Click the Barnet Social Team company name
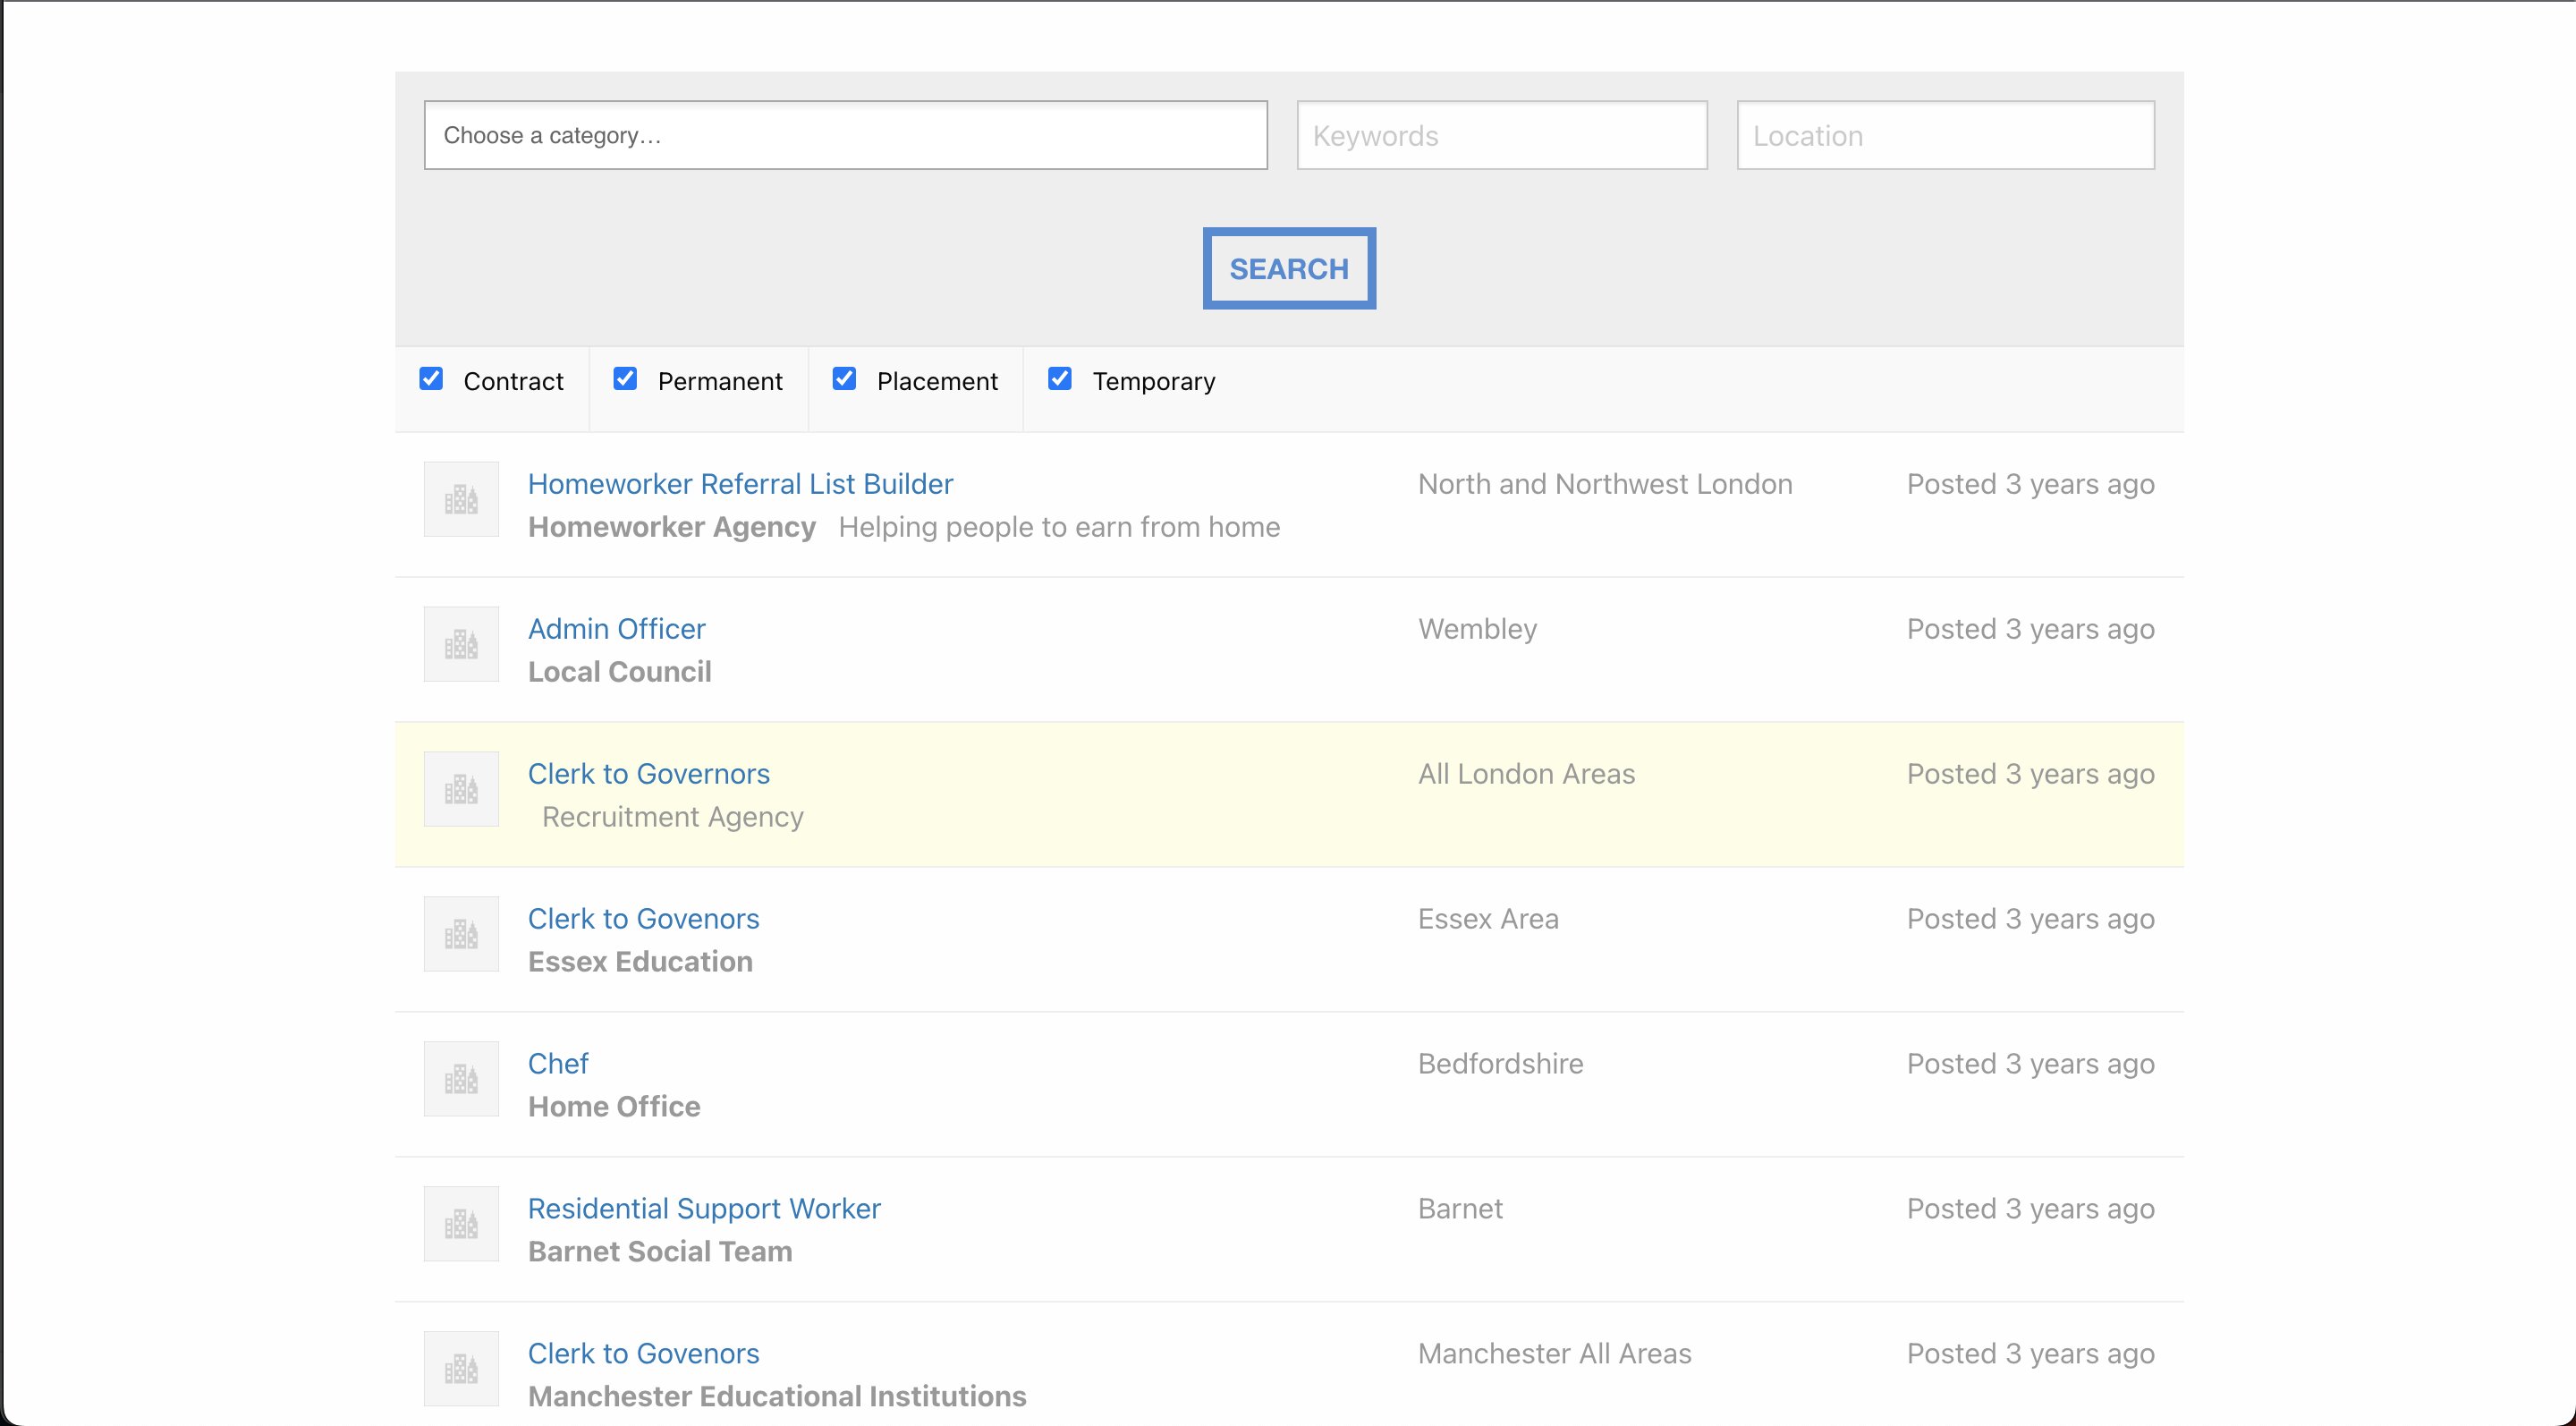The image size is (2576, 1426). pyautogui.click(x=660, y=1252)
